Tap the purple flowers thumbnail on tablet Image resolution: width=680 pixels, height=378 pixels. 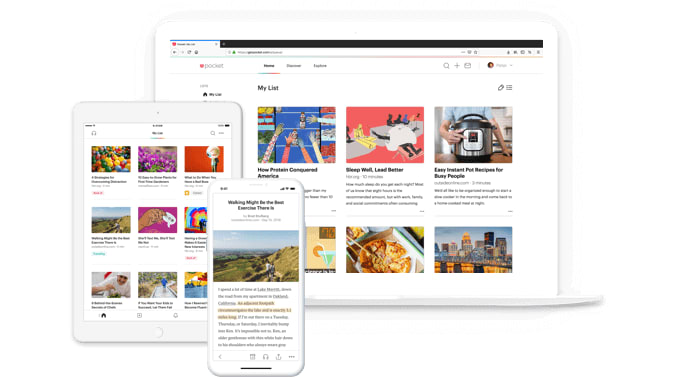157,159
